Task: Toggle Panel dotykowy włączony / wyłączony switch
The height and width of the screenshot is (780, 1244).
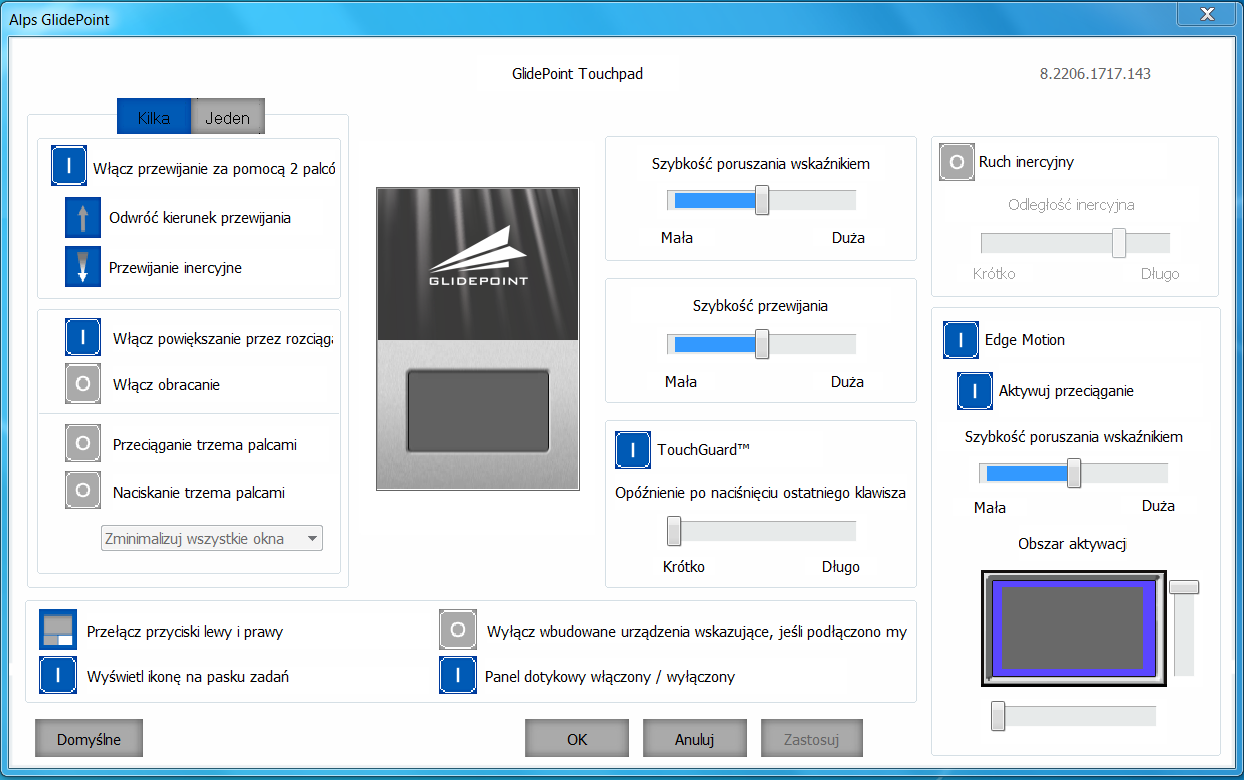Action: click(x=458, y=676)
